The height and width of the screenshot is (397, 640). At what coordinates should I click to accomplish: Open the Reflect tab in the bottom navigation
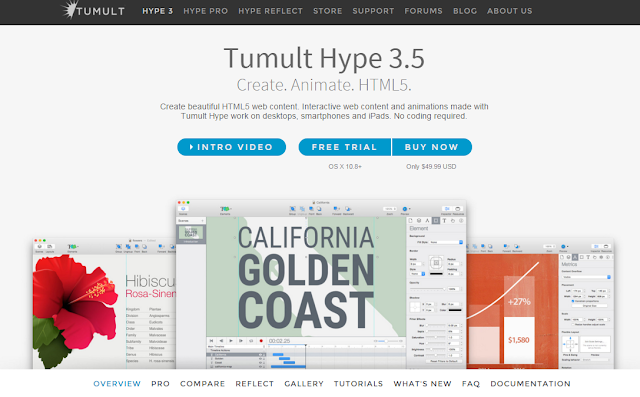coord(255,384)
